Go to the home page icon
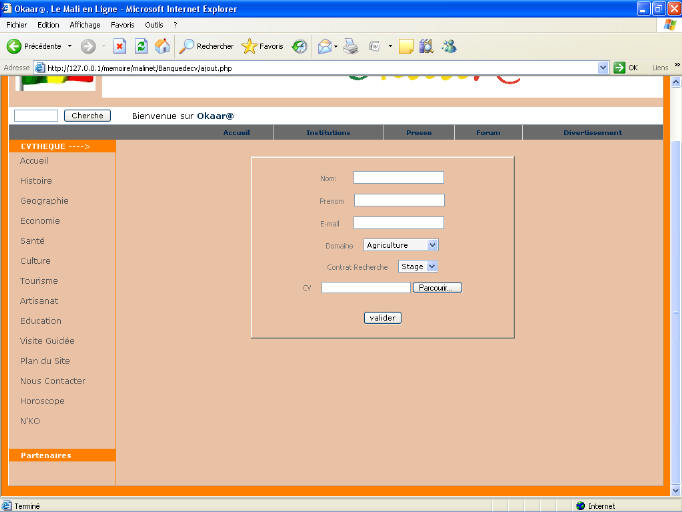The width and height of the screenshot is (682, 512). (x=162, y=46)
